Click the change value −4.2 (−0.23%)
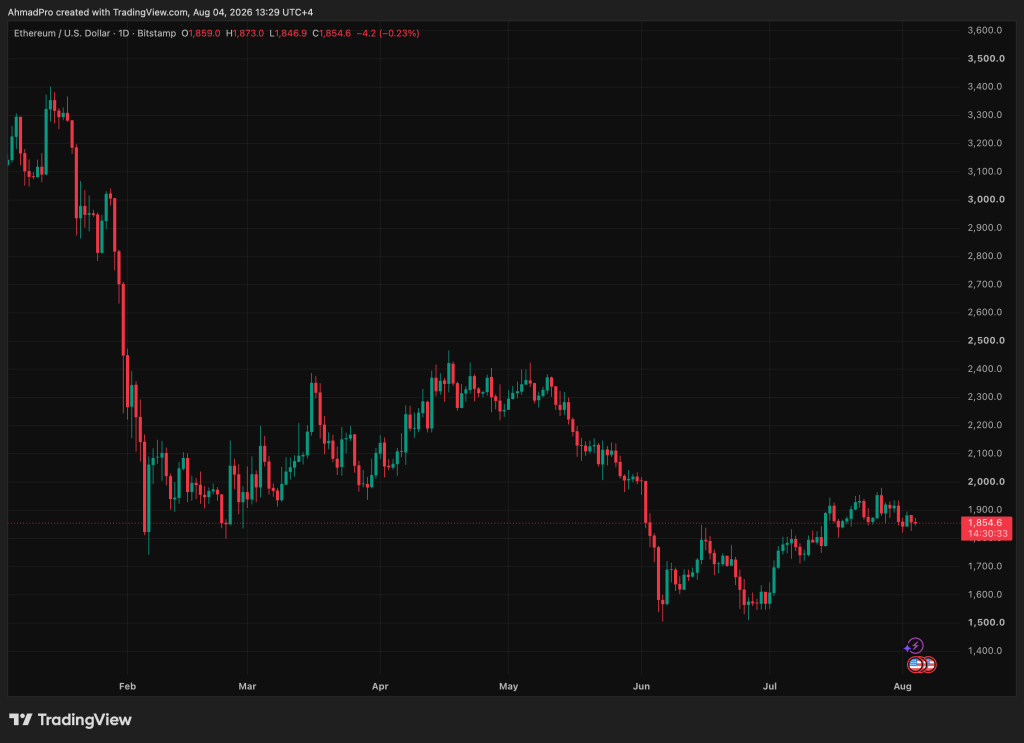Viewport: 1024px width, 743px height. click(x=388, y=33)
